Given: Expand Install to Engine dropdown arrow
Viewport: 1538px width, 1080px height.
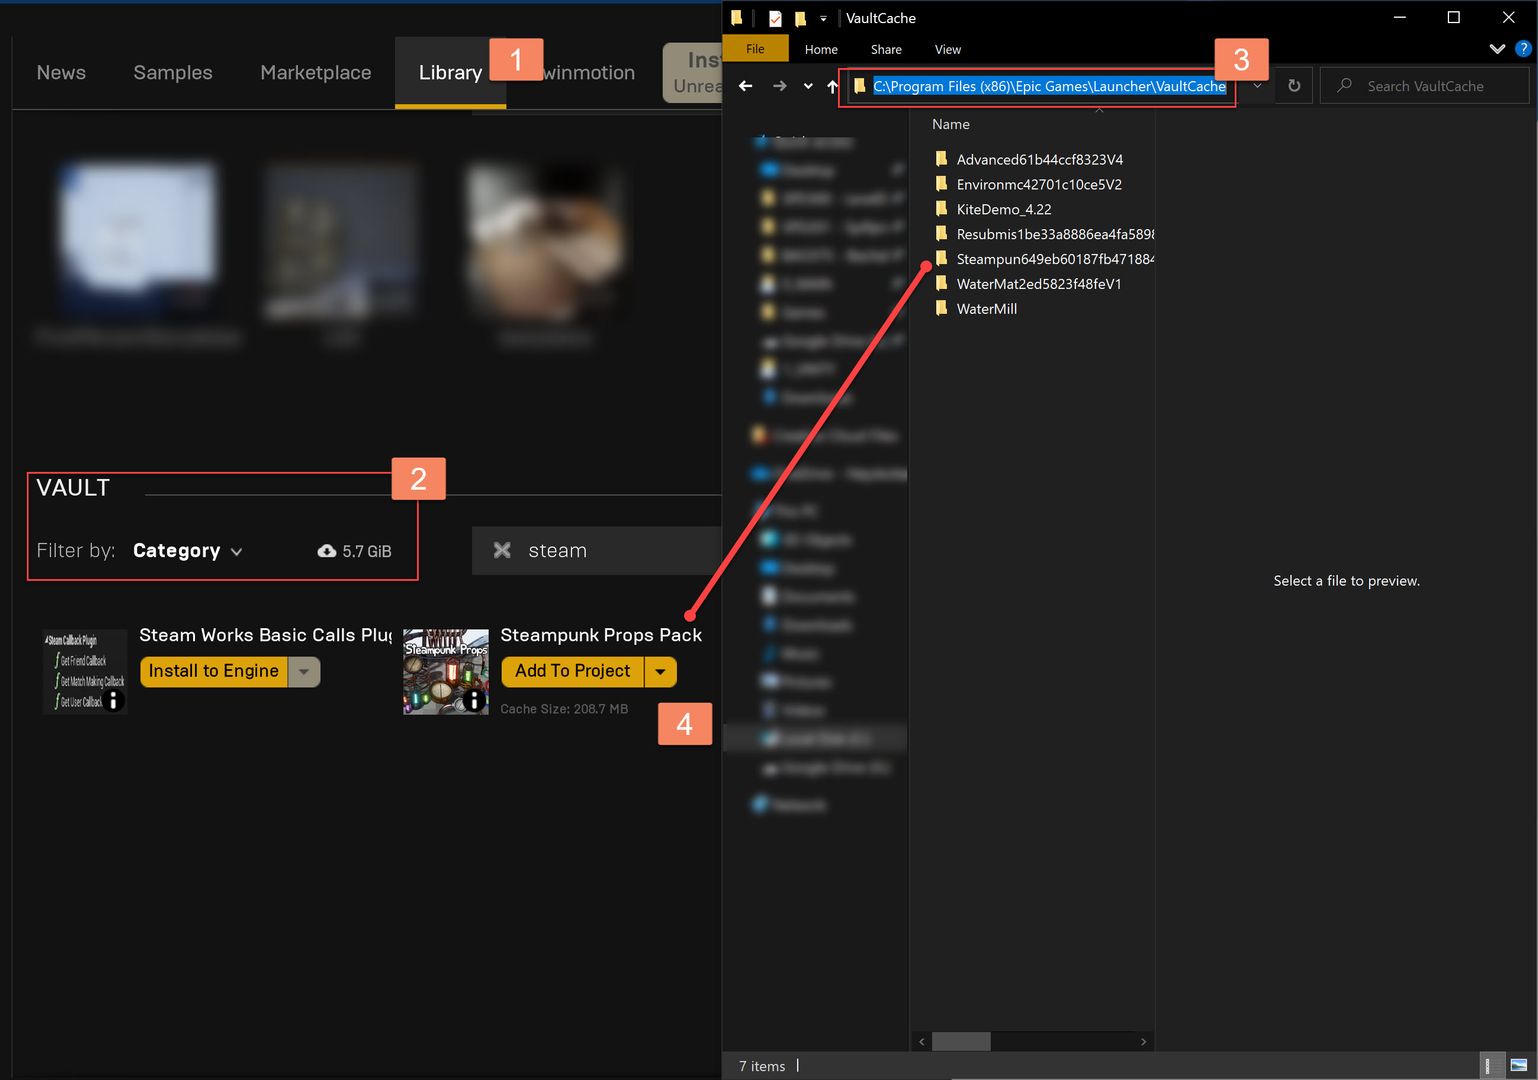Looking at the screenshot, I should 304,671.
